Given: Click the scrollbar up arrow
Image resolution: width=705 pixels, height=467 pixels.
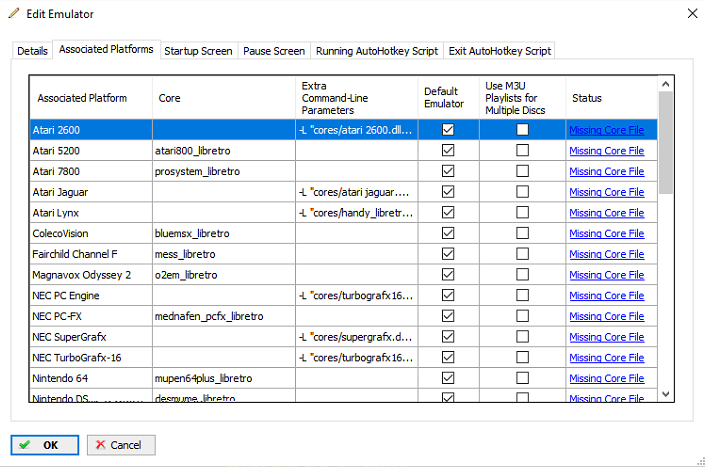Looking at the screenshot, I should [666, 84].
